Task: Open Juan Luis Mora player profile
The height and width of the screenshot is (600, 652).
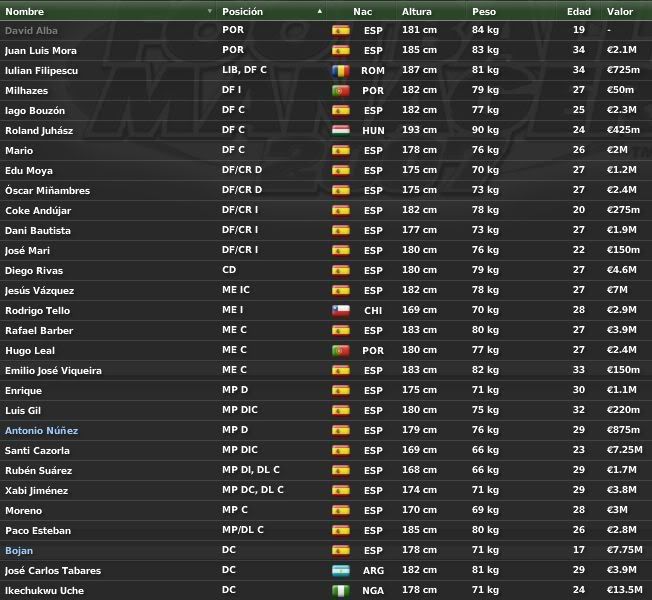Action: click(x=41, y=51)
